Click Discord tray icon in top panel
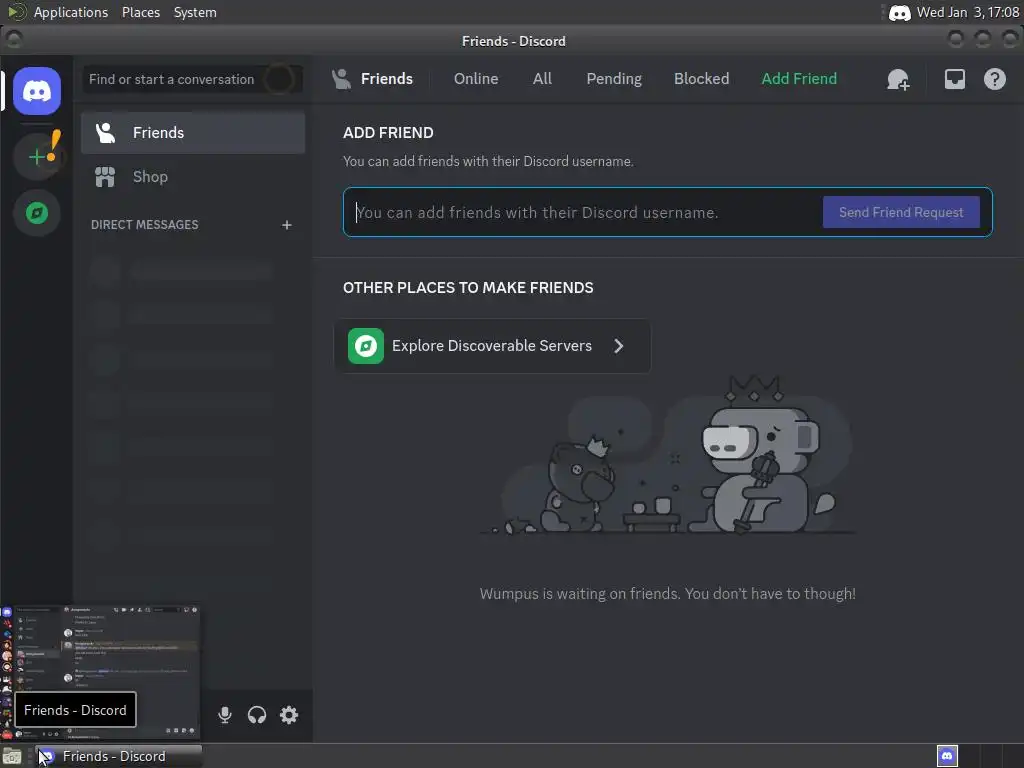Screen dimensions: 1024x768 point(899,12)
